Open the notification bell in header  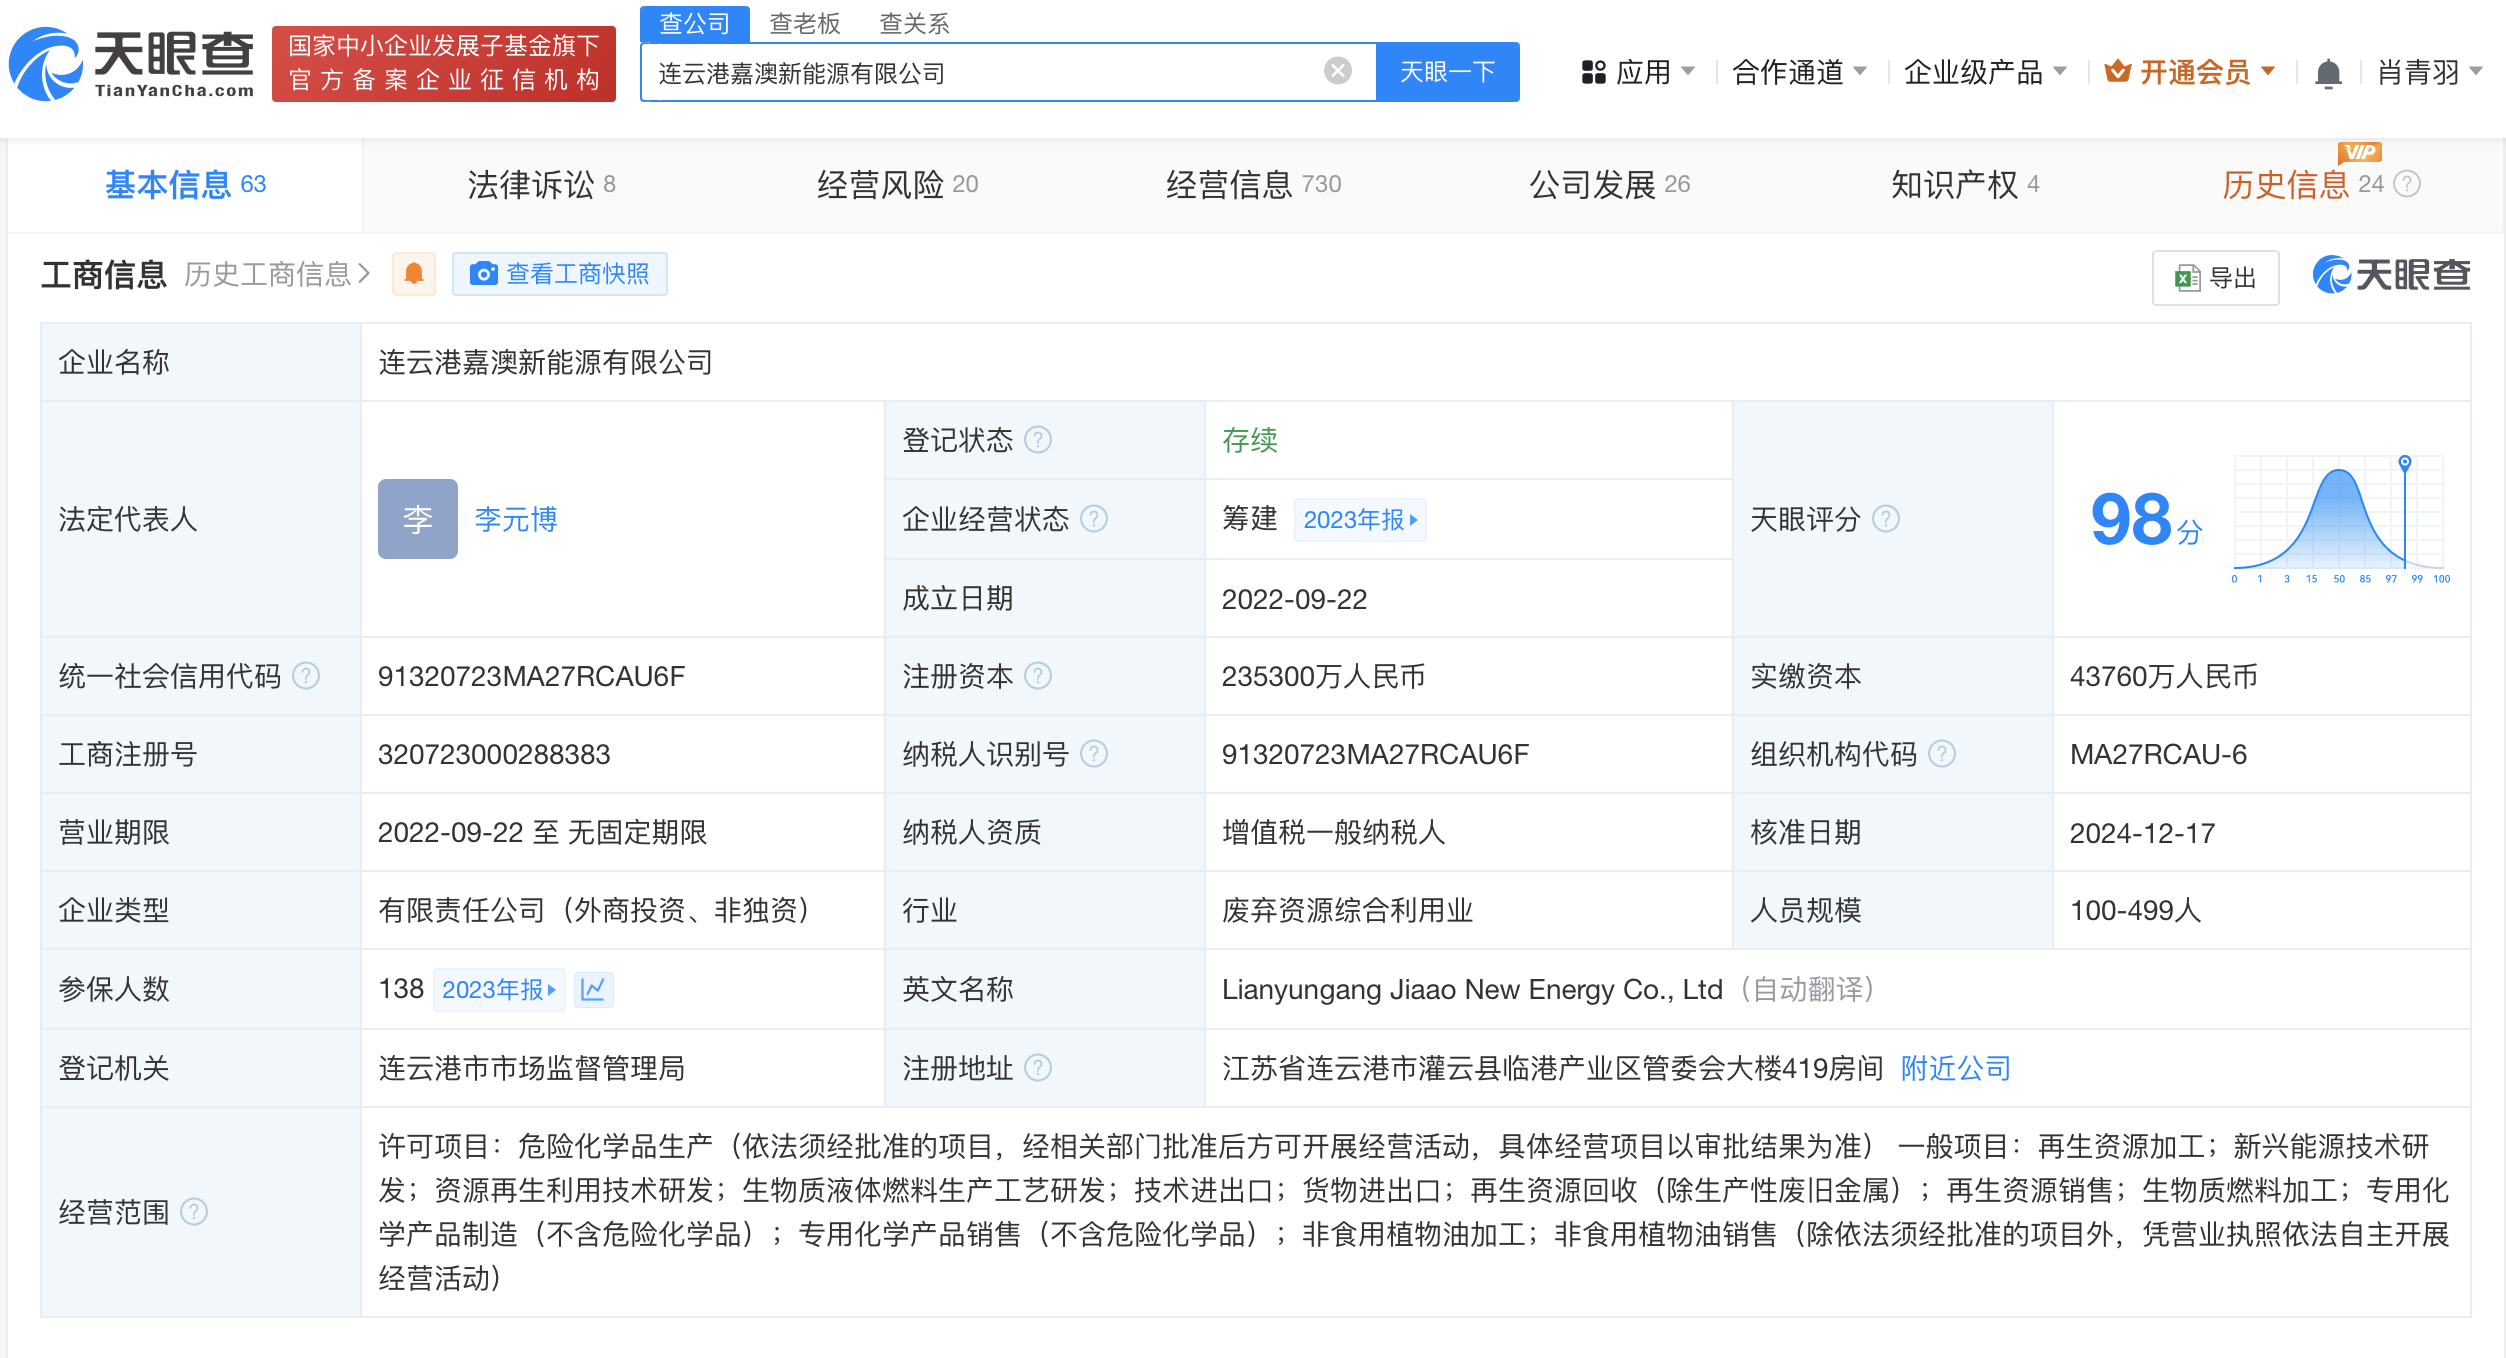[x=2328, y=73]
